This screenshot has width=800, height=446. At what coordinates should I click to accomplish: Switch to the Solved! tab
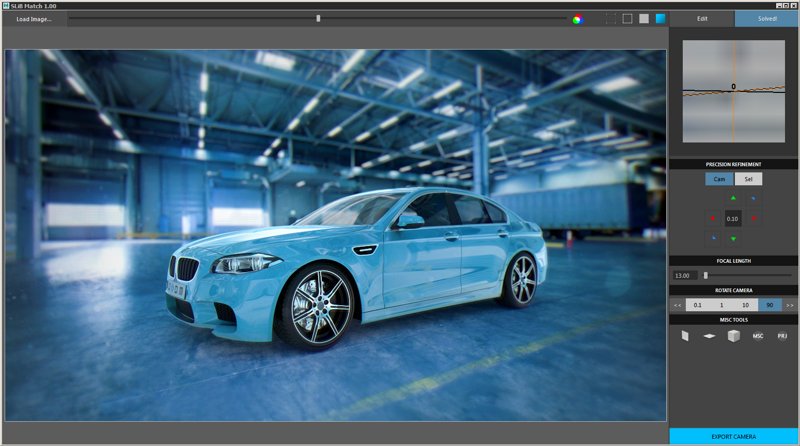pos(766,19)
